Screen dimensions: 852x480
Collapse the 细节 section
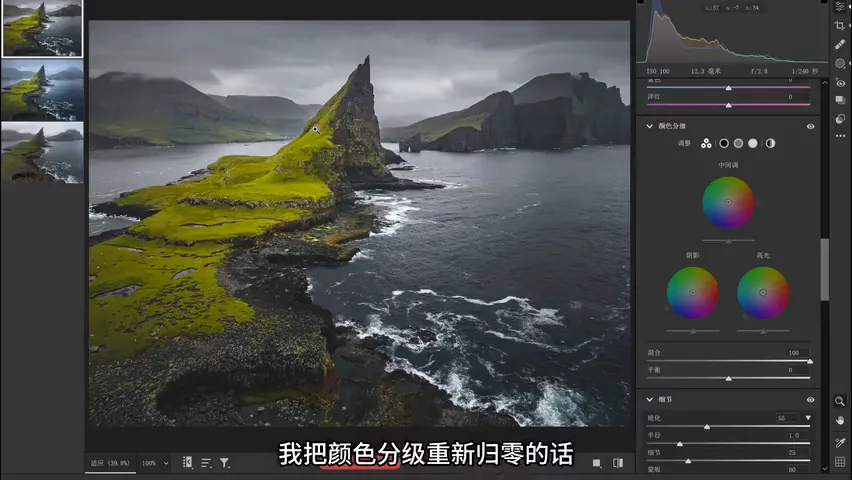click(x=649, y=400)
